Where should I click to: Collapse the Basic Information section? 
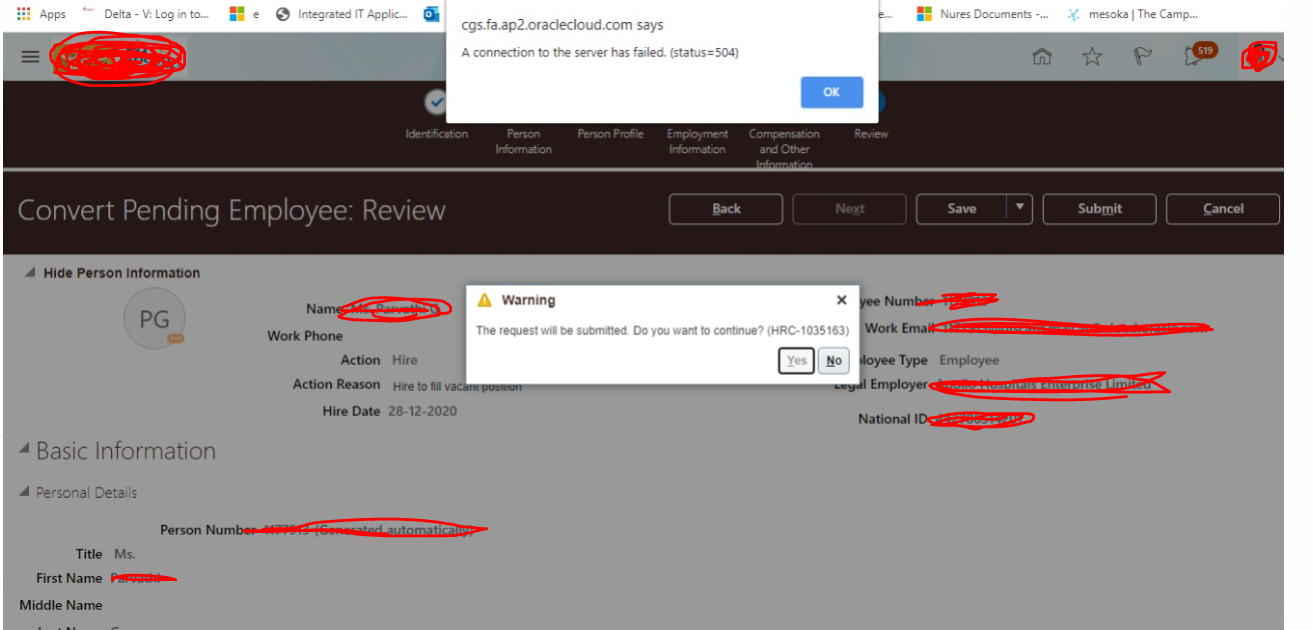tap(22, 450)
